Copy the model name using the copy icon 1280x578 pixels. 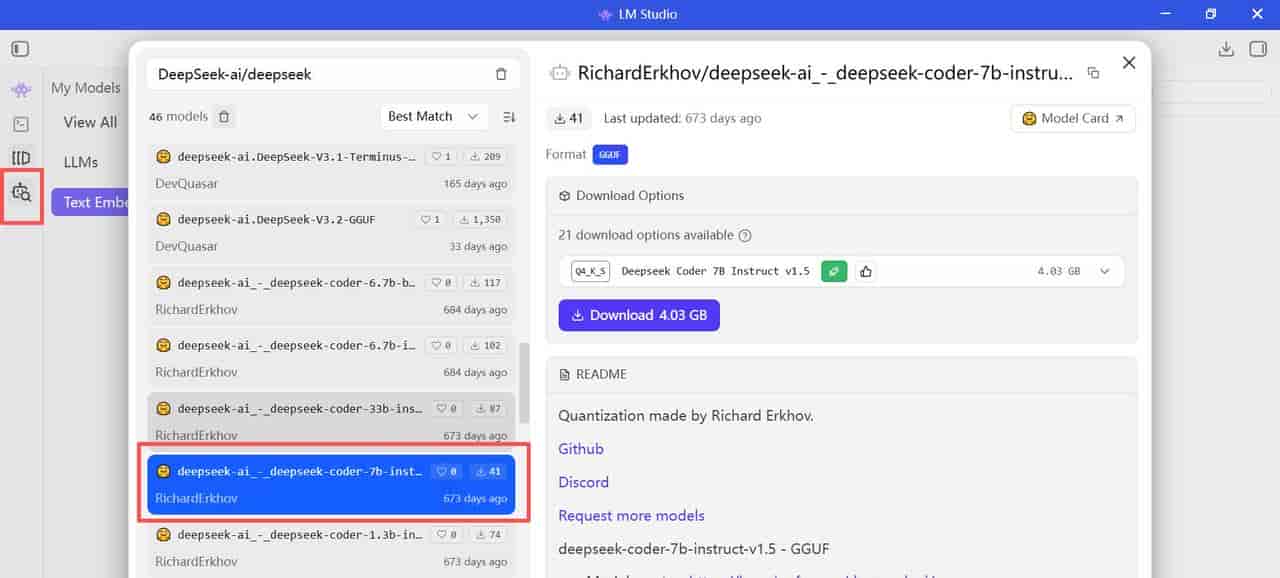pos(1093,73)
